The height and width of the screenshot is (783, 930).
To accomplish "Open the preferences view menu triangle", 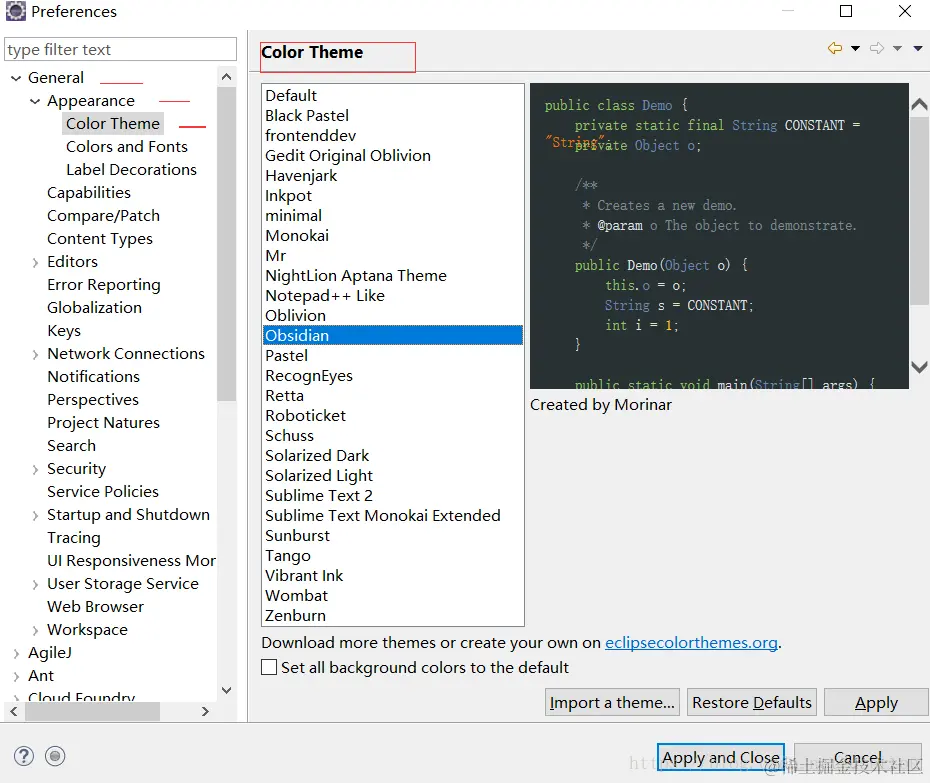I will click(x=918, y=49).
